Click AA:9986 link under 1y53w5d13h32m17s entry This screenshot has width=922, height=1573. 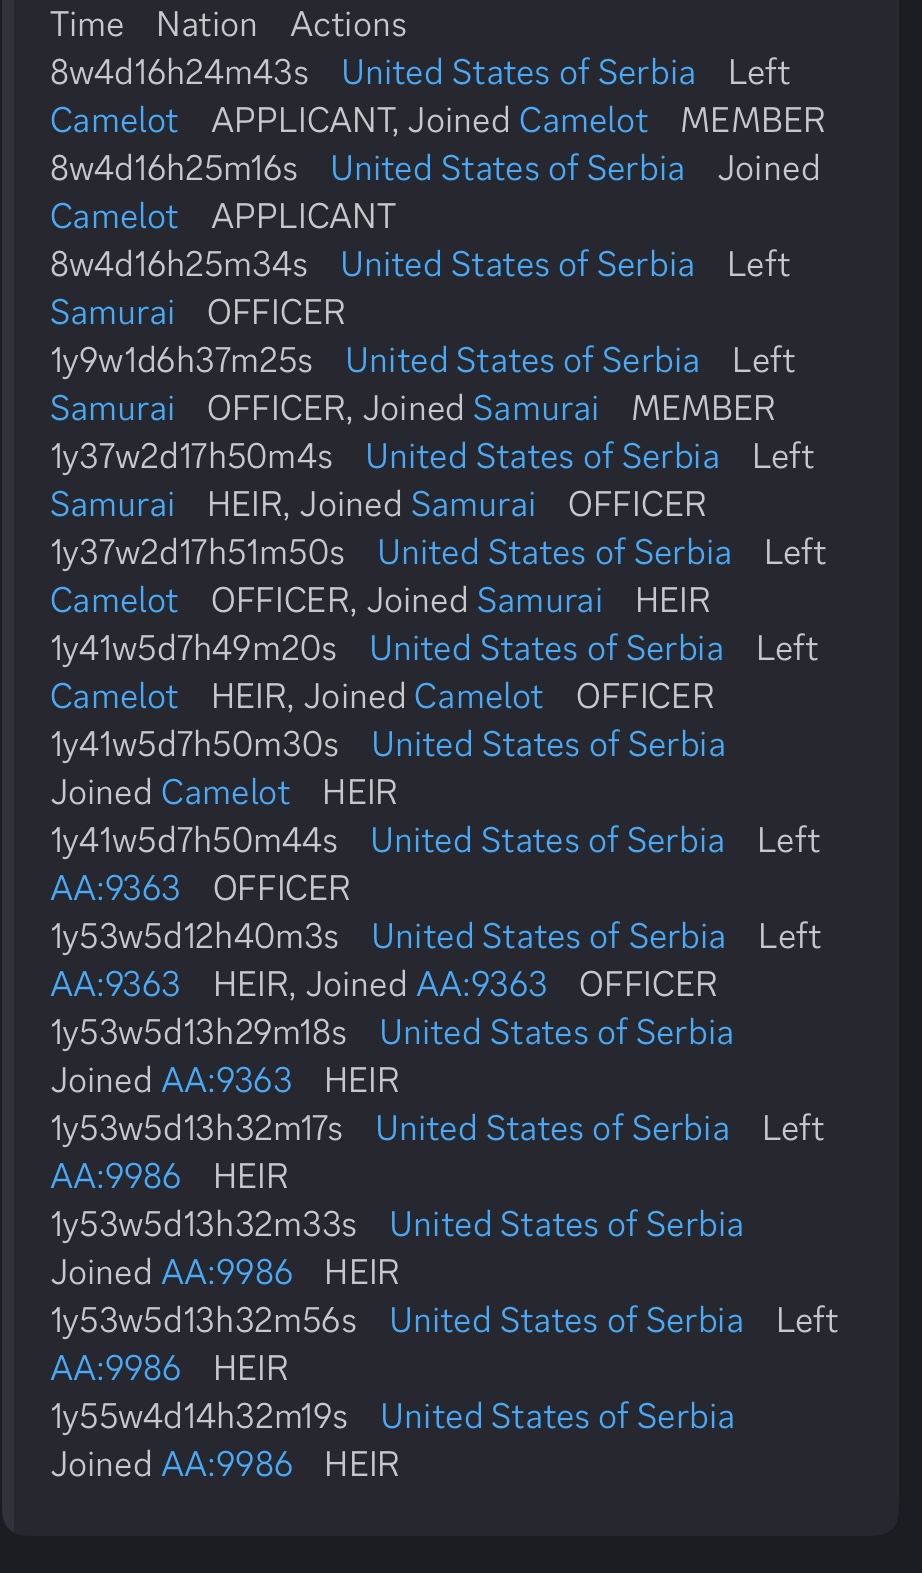point(115,1177)
